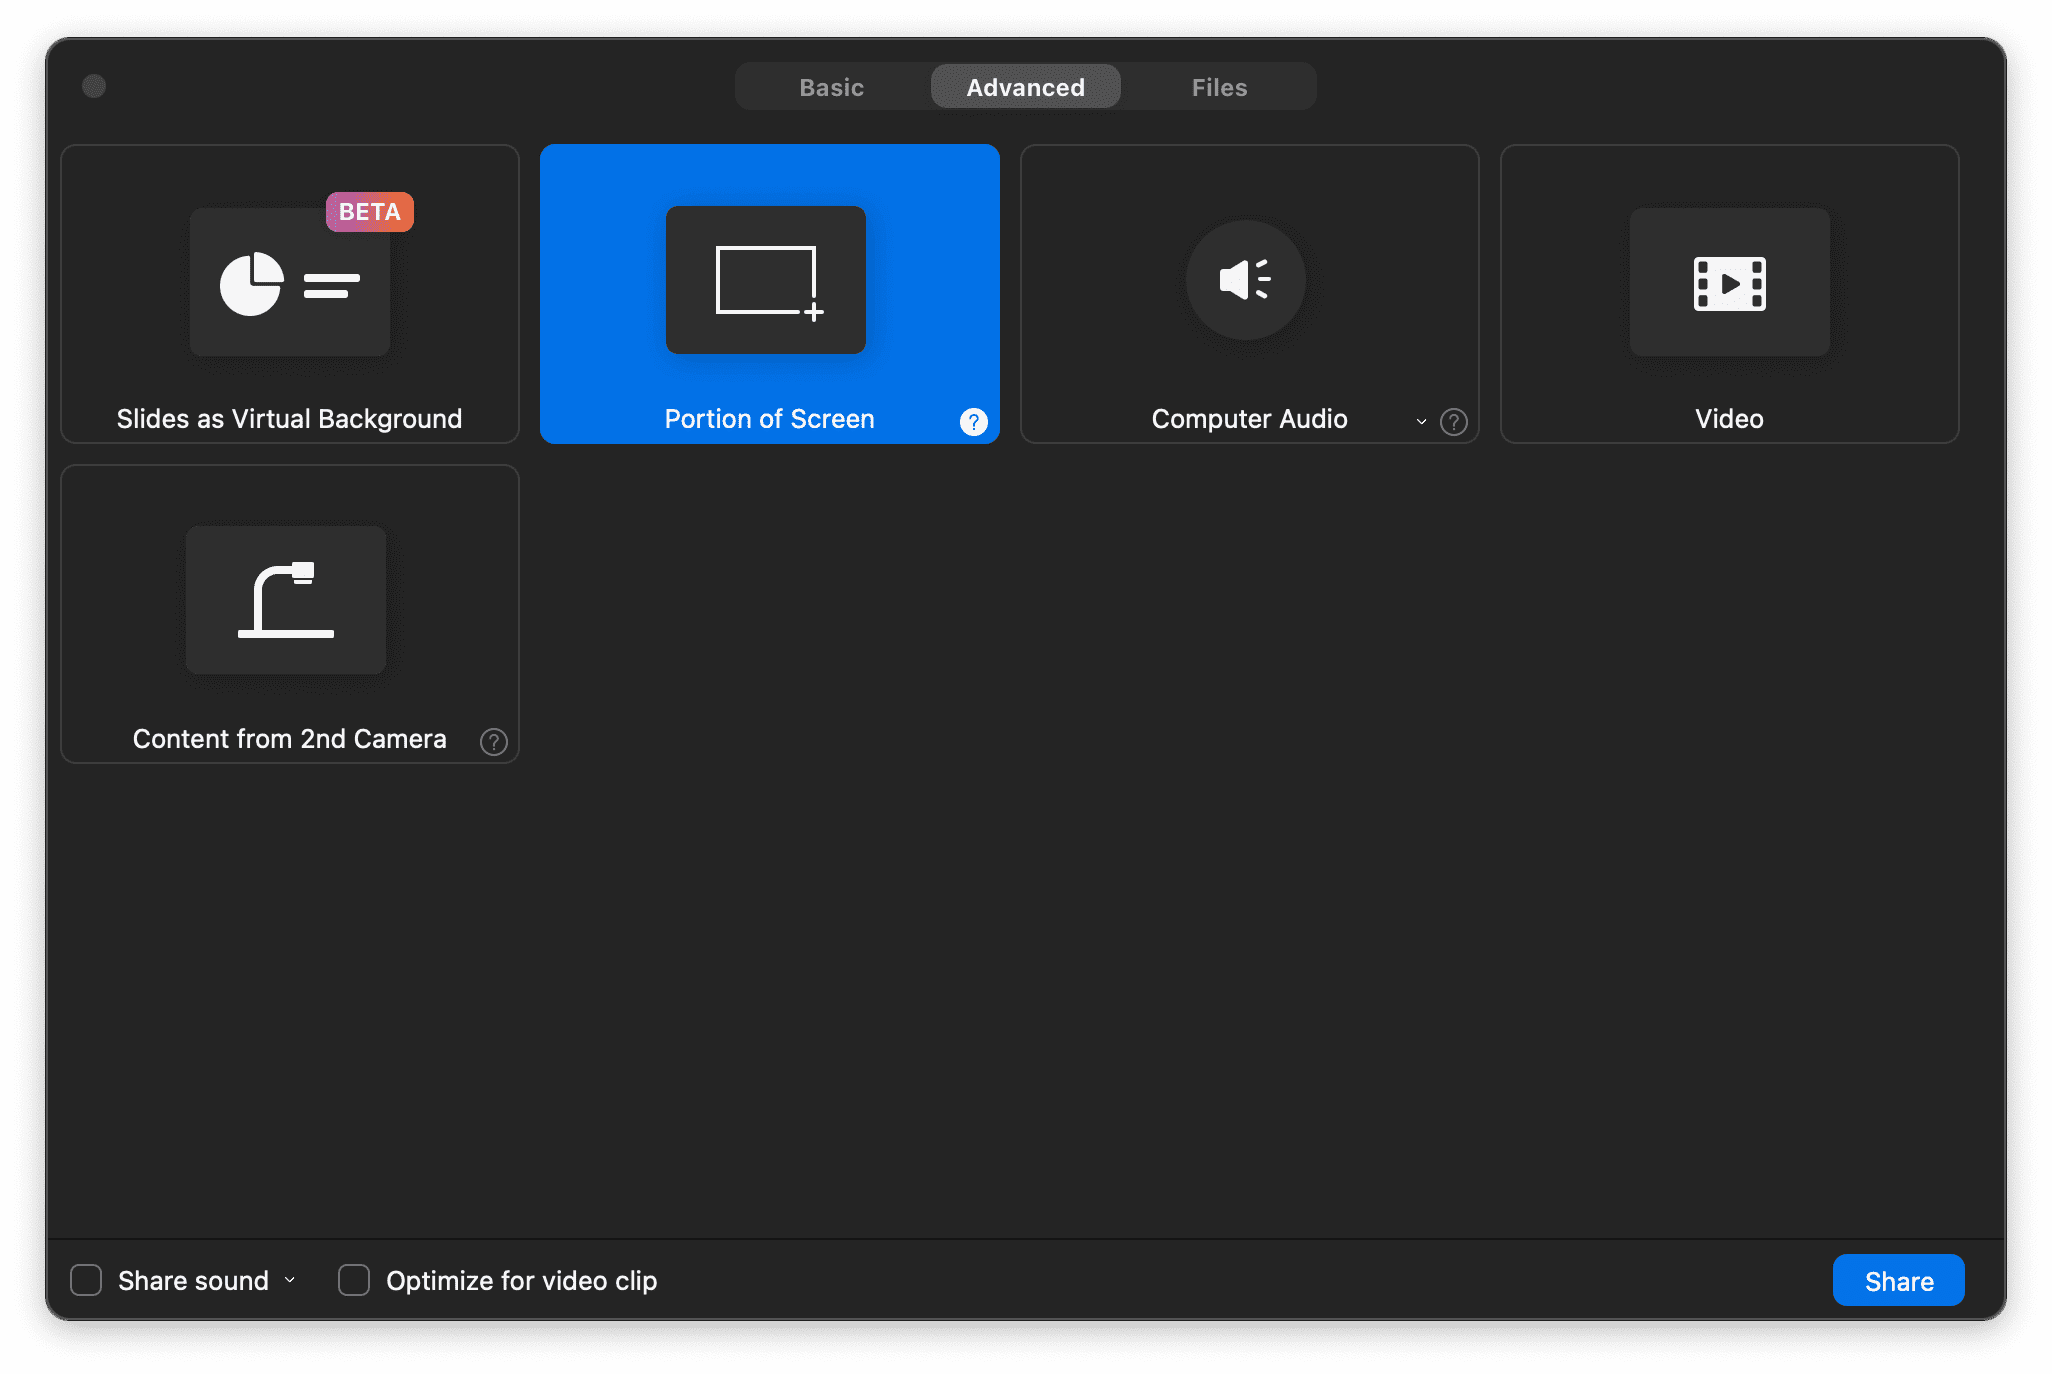Open help for Portion of Screen
Viewport: 2052px width, 1374px height.
tap(974, 422)
